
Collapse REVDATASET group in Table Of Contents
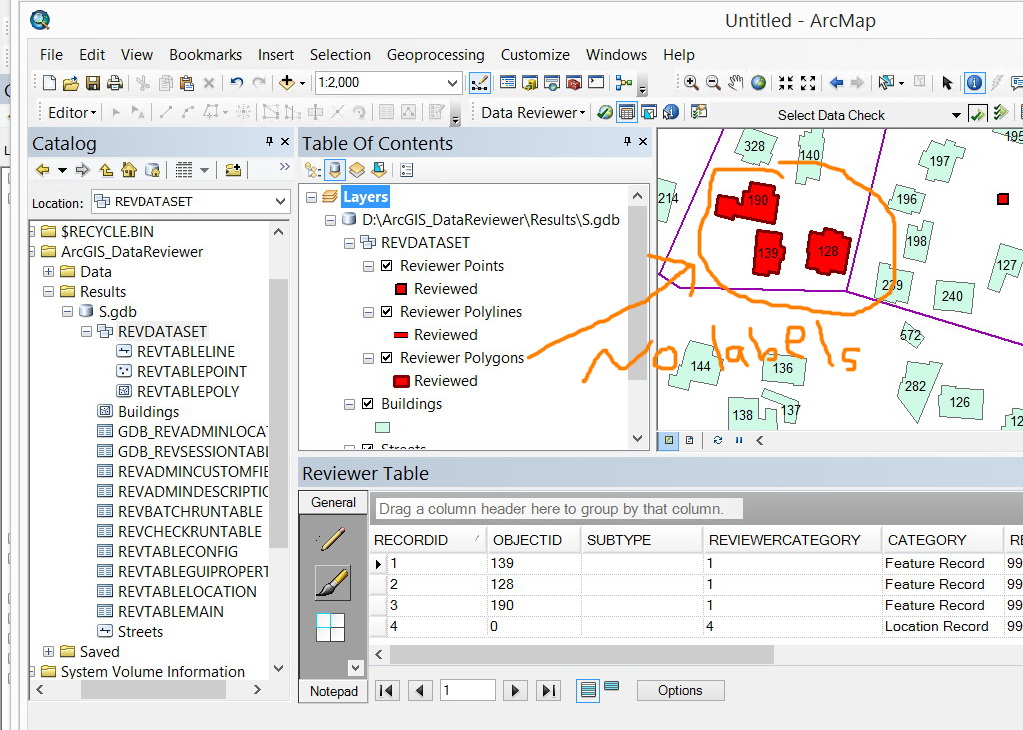(x=349, y=243)
